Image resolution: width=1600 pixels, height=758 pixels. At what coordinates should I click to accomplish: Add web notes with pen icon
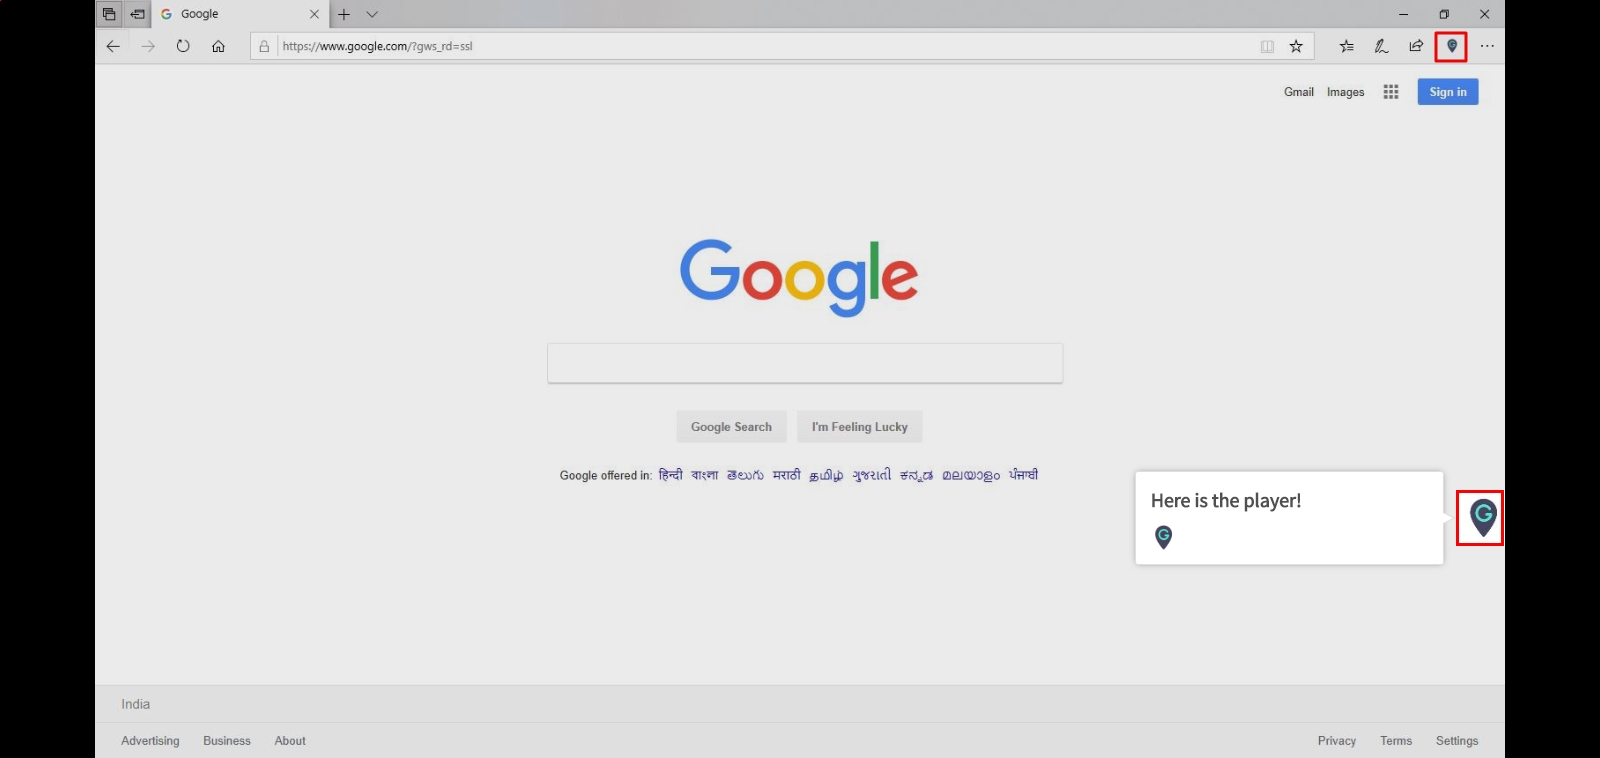click(1381, 46)
